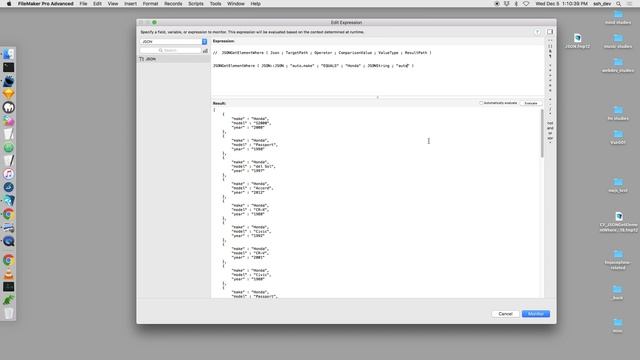Open Spotlight search in menu bar

619,4
